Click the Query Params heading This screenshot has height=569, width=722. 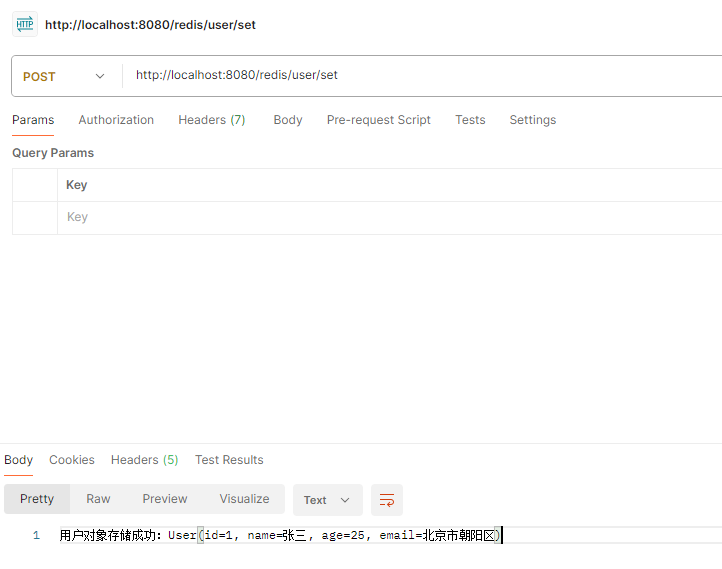click(53, 153)
